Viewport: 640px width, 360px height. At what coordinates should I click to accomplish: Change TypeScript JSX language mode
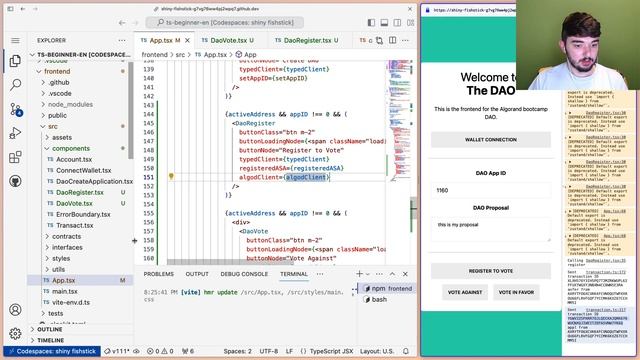pos(331,351)
